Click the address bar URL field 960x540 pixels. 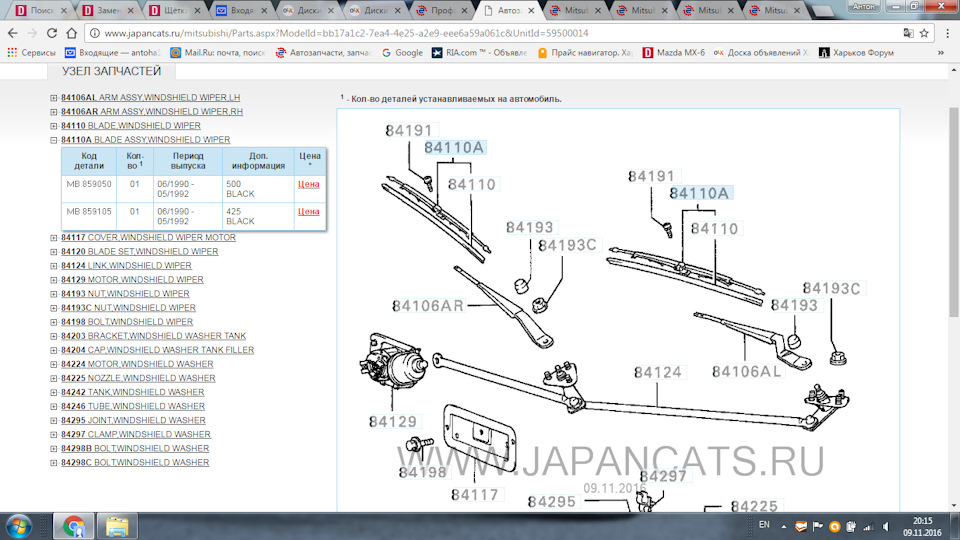[x=499, y=33]
